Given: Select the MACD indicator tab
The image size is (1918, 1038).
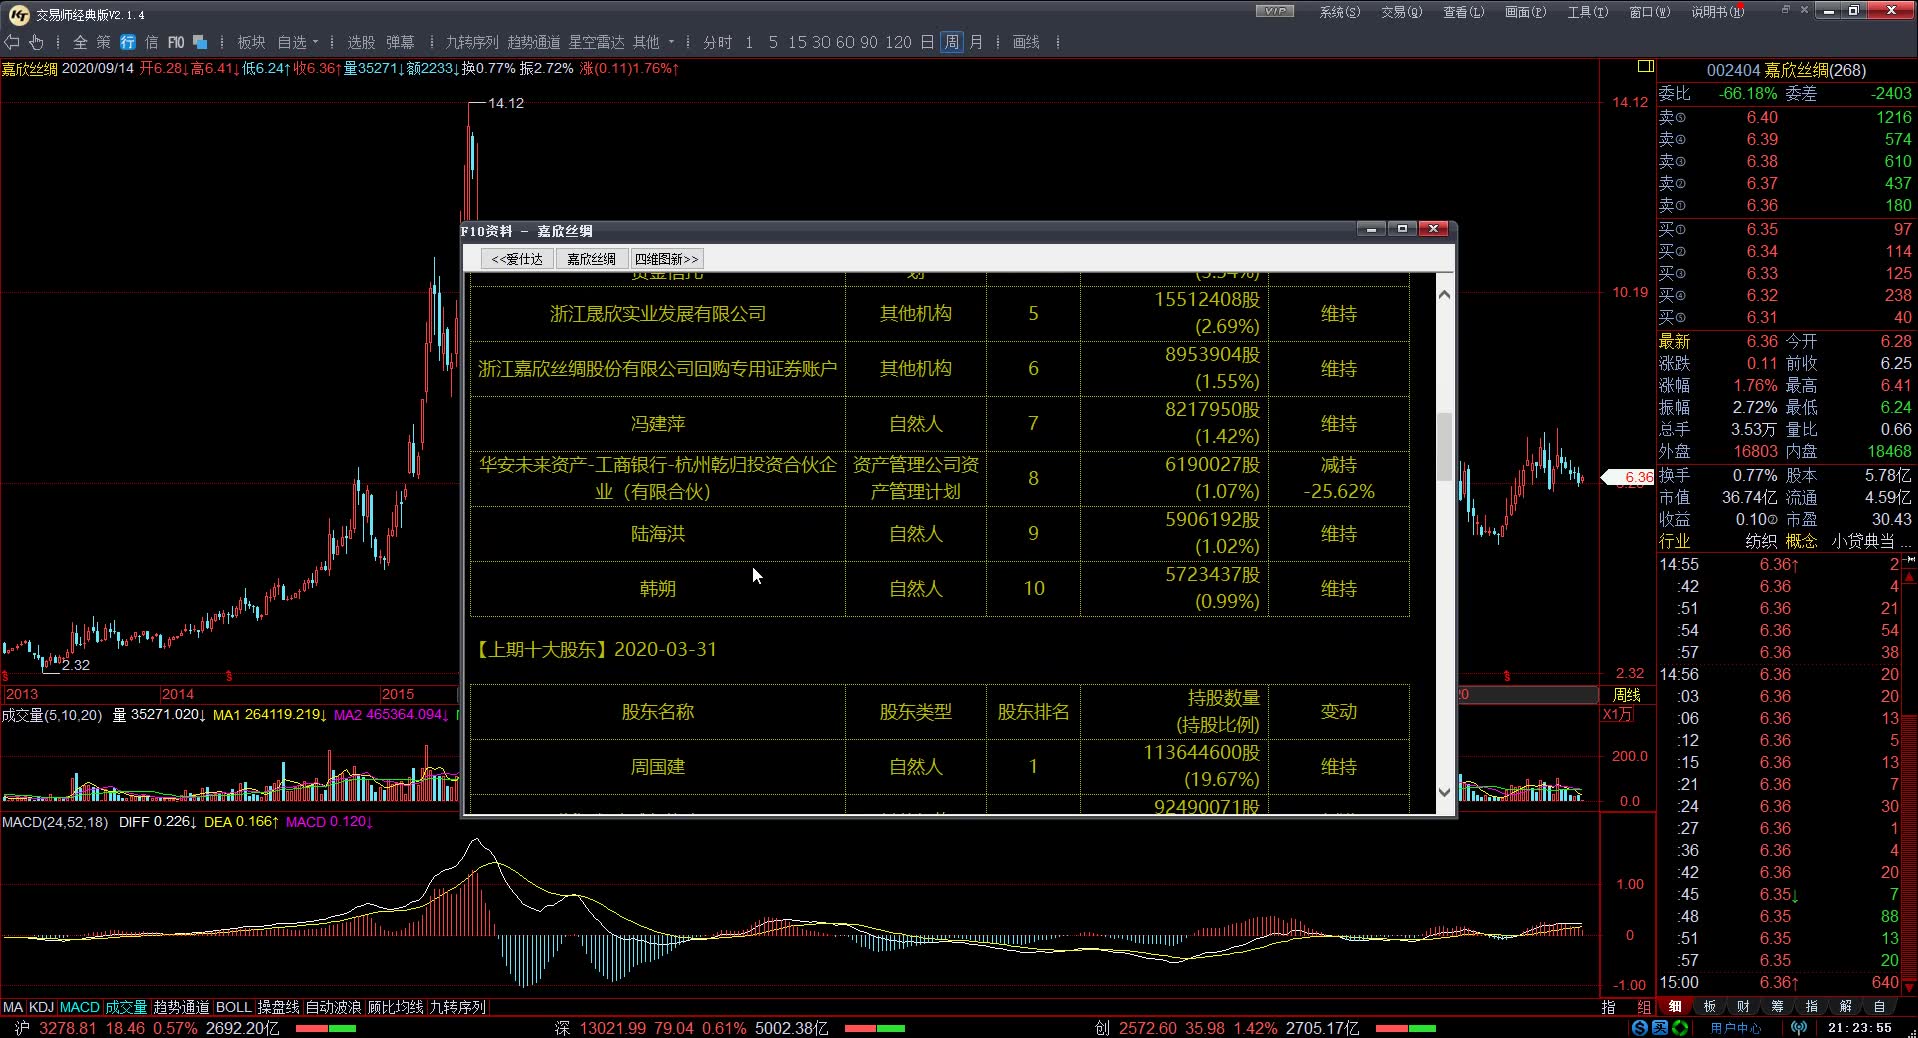Looking at the screenshot, I should [x=80, y=1007].
